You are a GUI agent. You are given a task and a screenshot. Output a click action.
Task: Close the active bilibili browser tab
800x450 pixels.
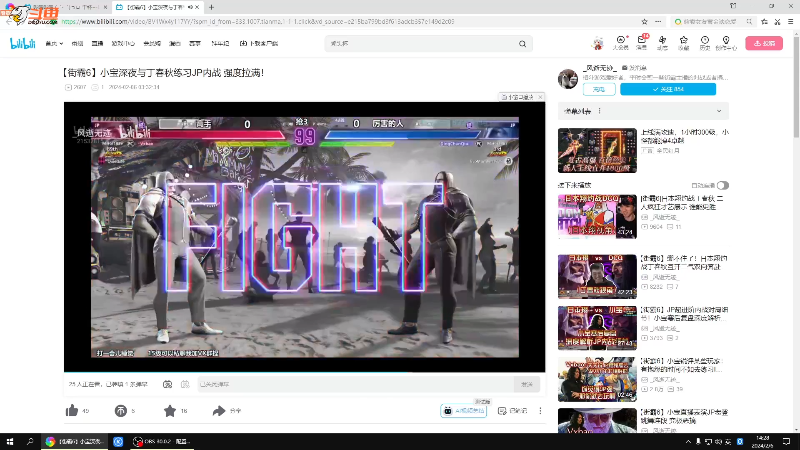click(x=197, y=7)
